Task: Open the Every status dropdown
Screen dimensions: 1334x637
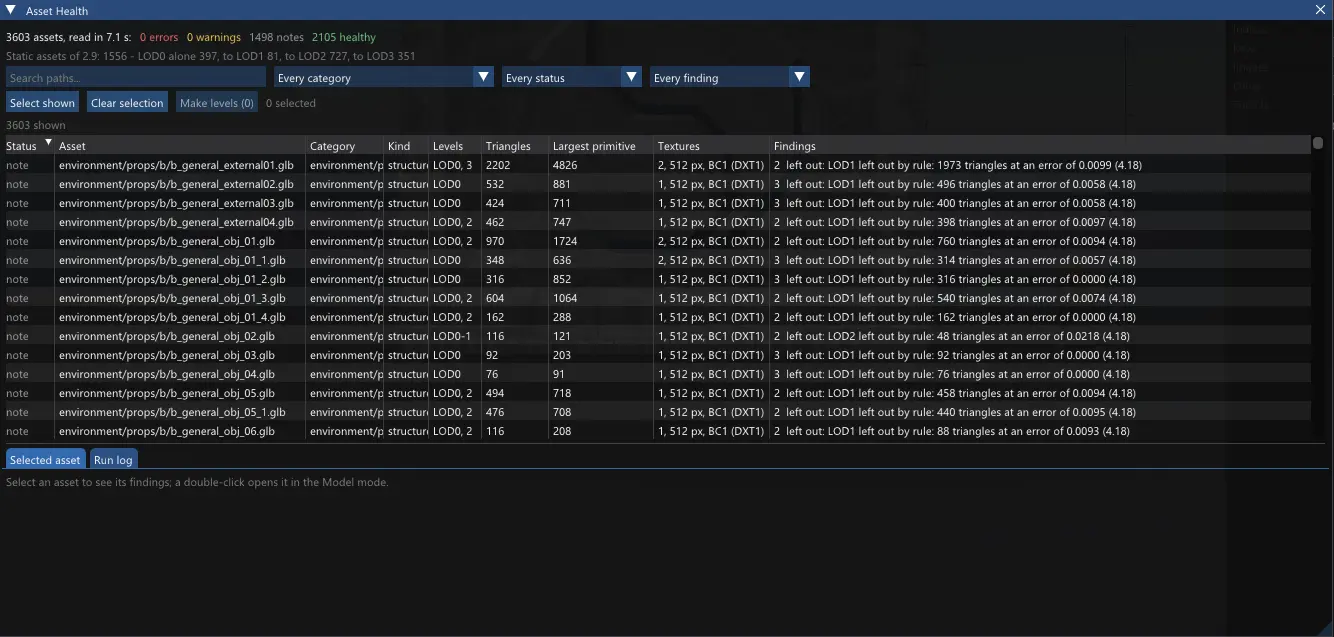Action: tap(571, 78)
